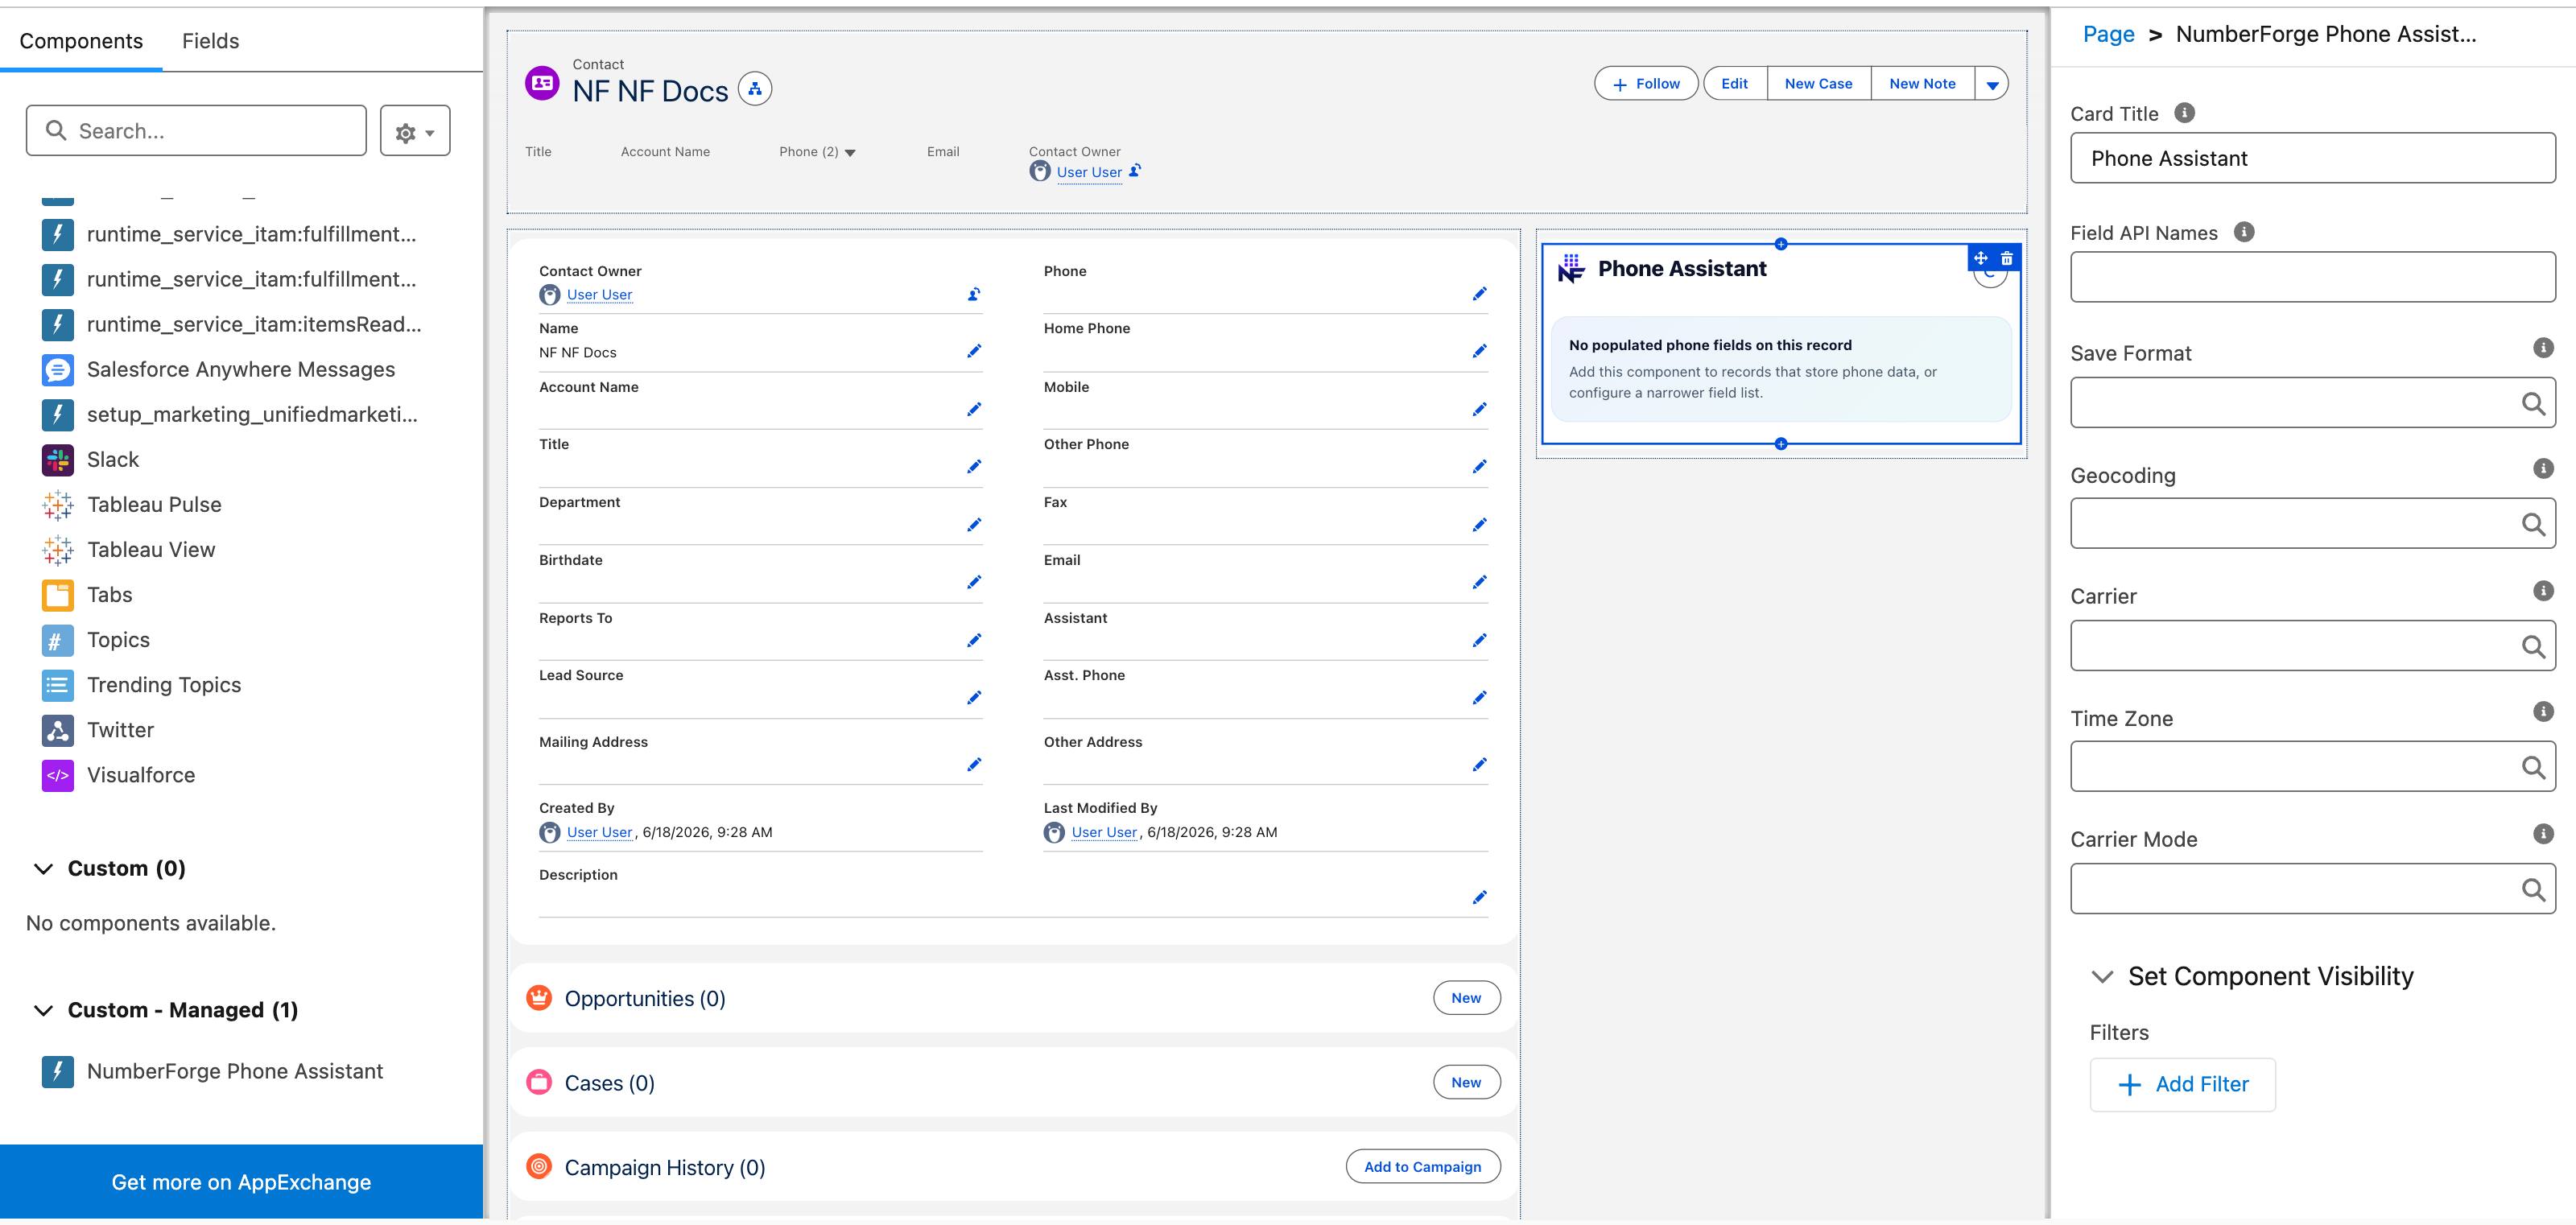Click the Phone Assistant card heading
Image resolution: width=2576 pixels, height=1225 pixels.
(x=1682, y=268)
